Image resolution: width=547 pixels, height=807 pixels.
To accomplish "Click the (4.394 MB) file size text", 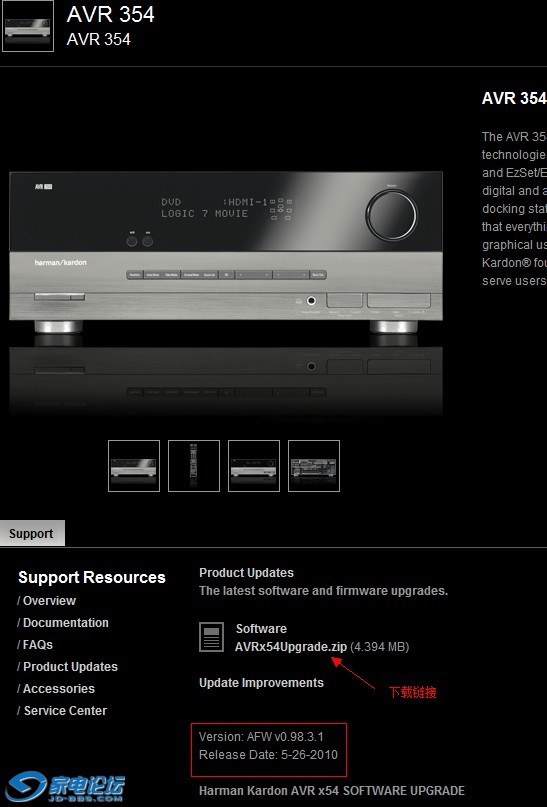I will coord(380,647).
